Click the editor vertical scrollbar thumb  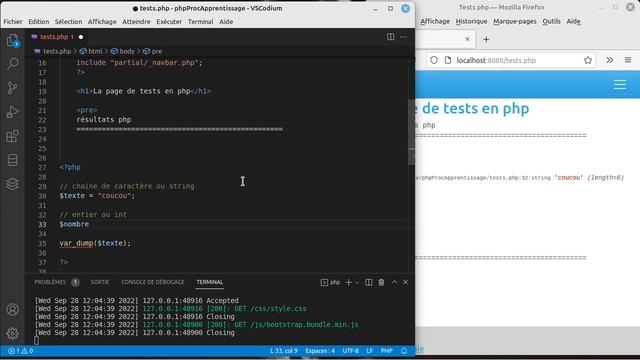(x=411, y=132)
